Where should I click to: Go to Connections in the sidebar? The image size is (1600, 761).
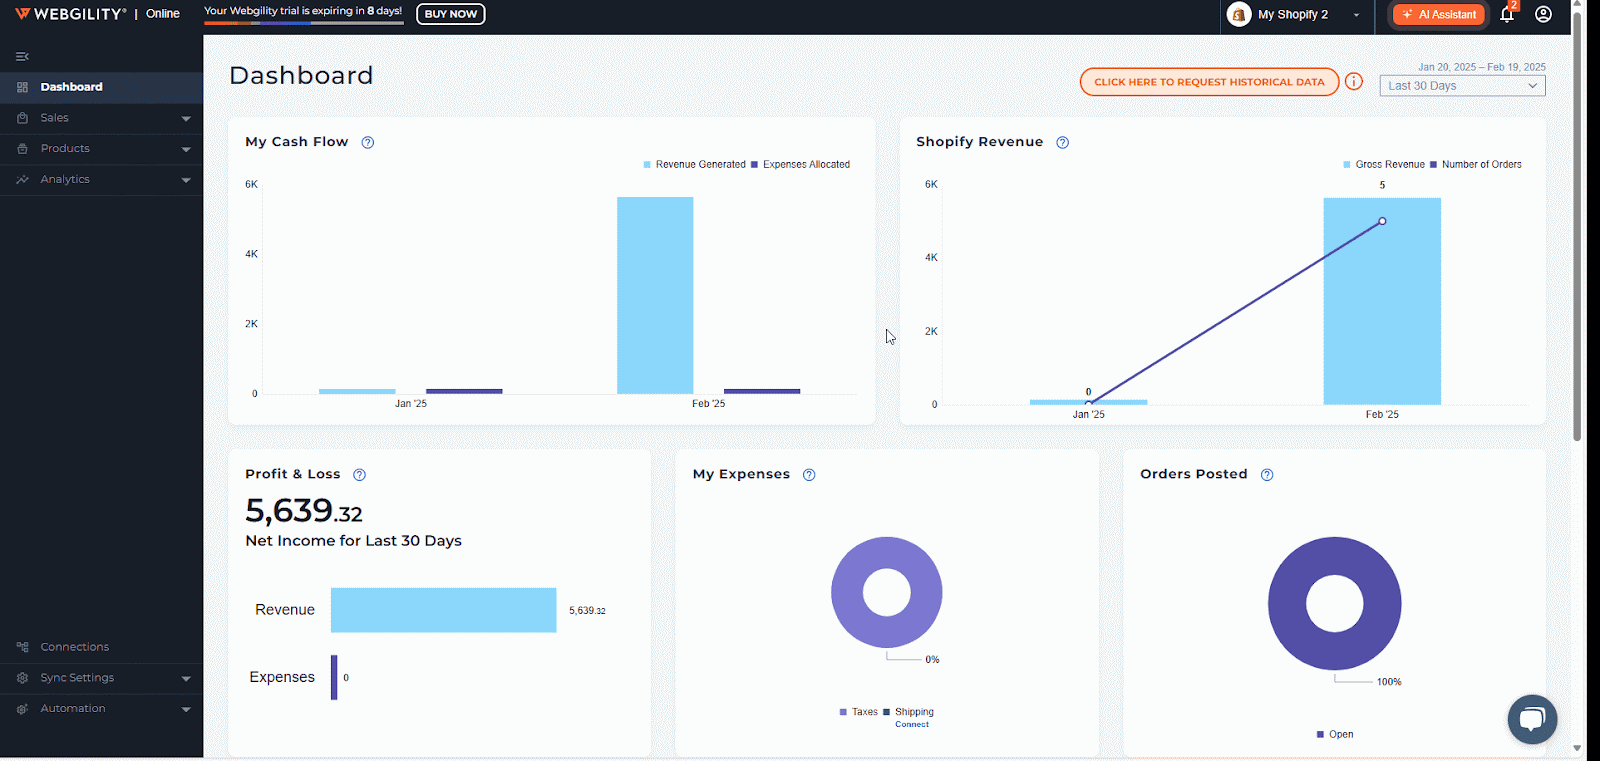click(x=74, y=647)
